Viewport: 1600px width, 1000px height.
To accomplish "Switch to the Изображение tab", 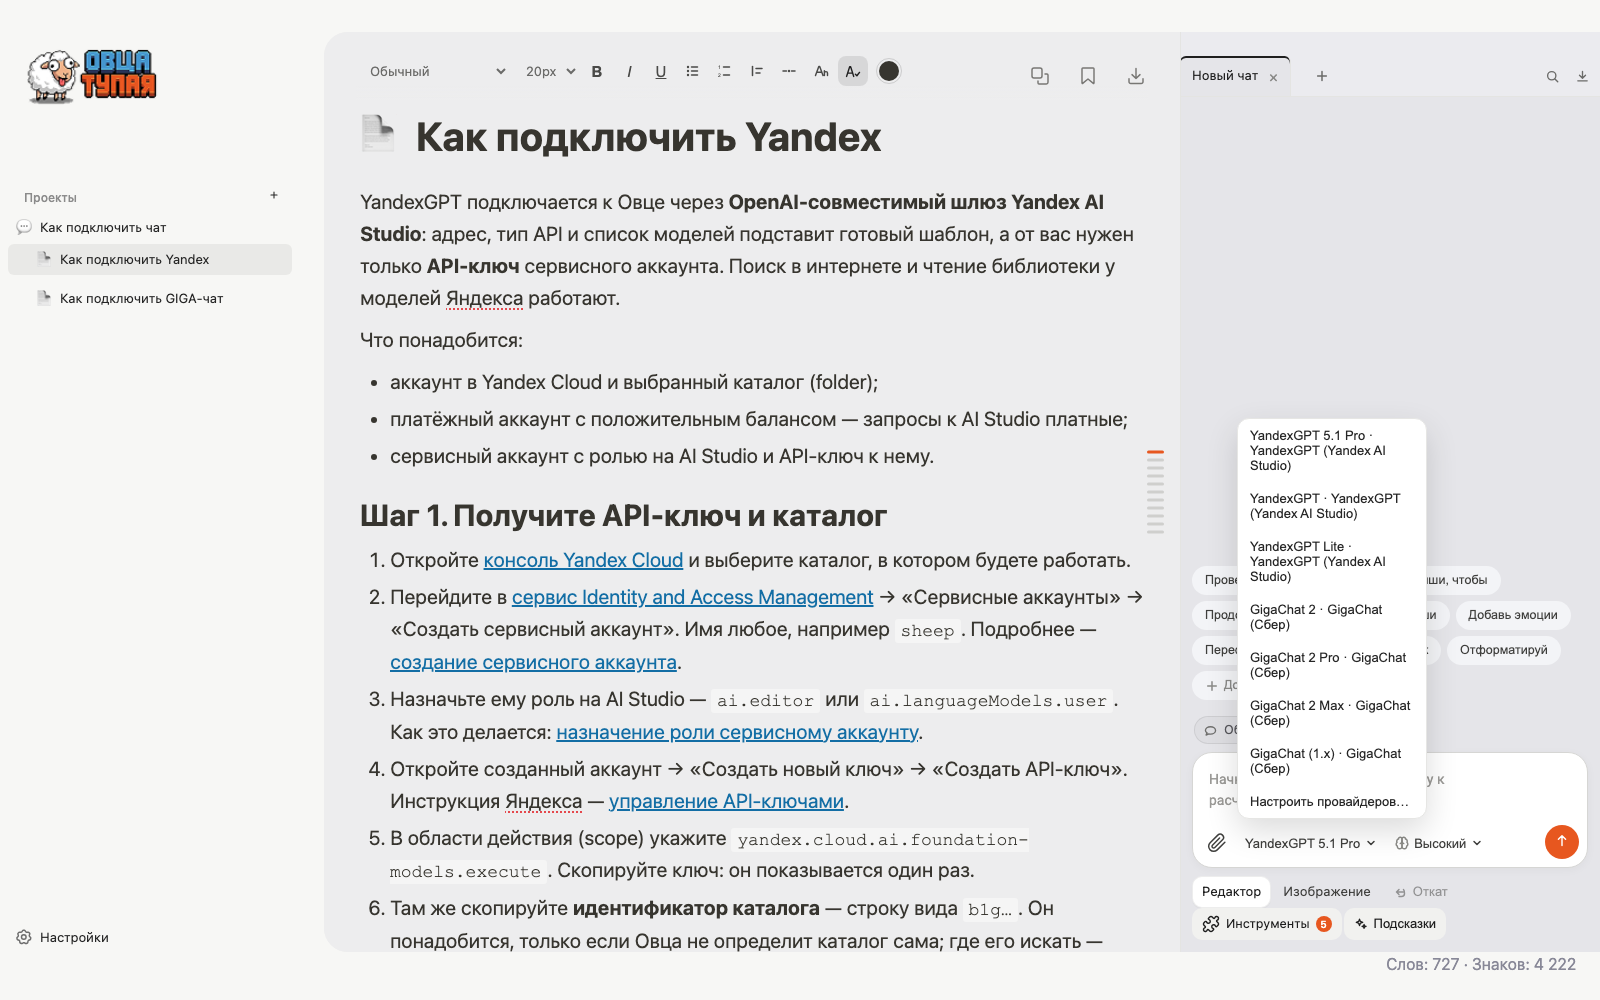I will tap(1326, 891).
